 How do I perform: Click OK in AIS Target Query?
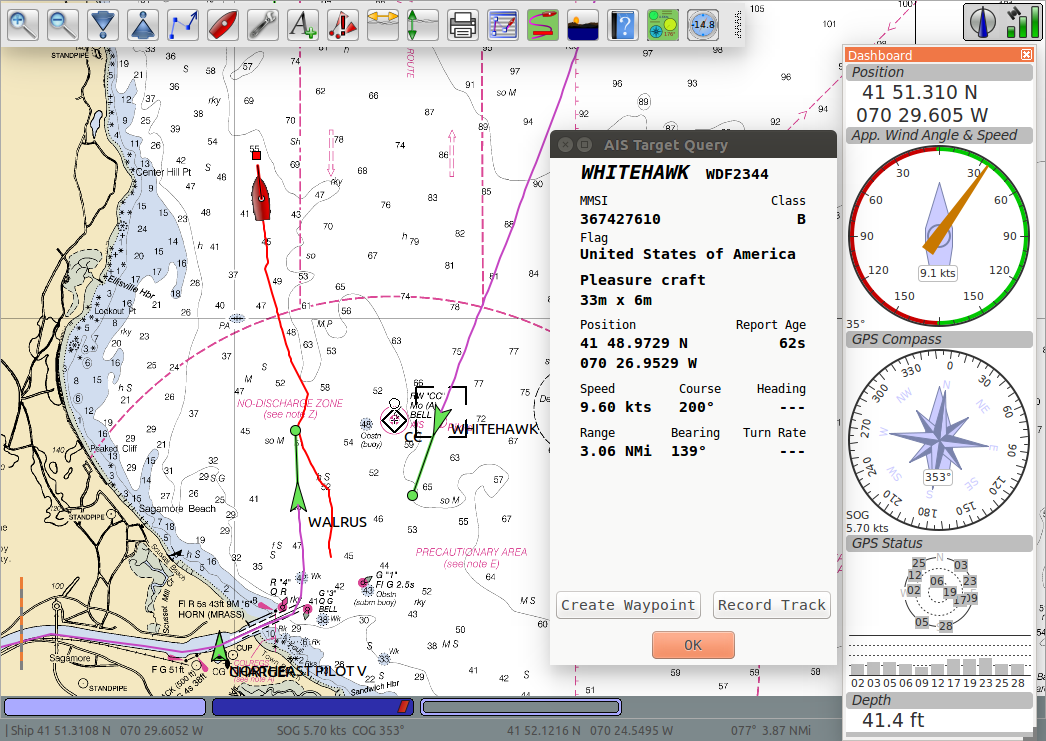click(x=693, y=645)
